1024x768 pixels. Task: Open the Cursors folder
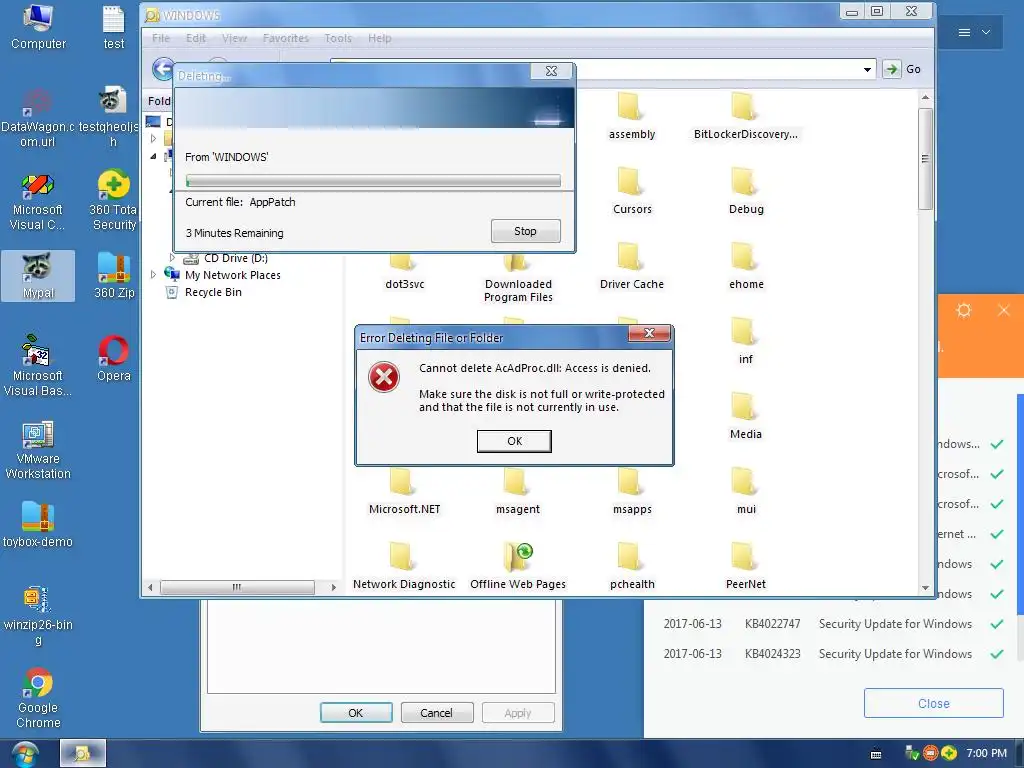pyautogui.click(x=632, y=191)
